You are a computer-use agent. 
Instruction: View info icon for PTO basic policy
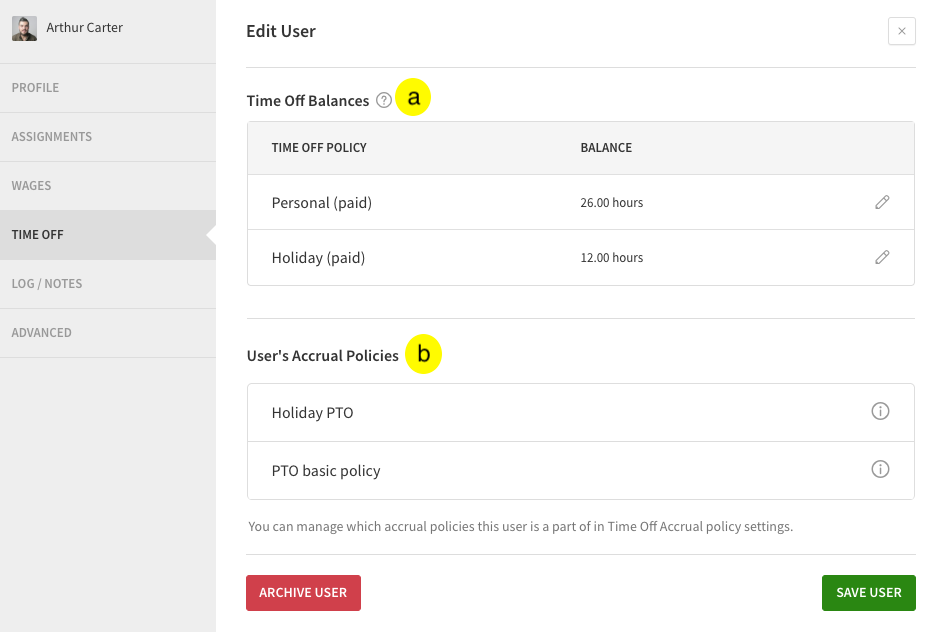pyautogui.click(x=879, y=467)
